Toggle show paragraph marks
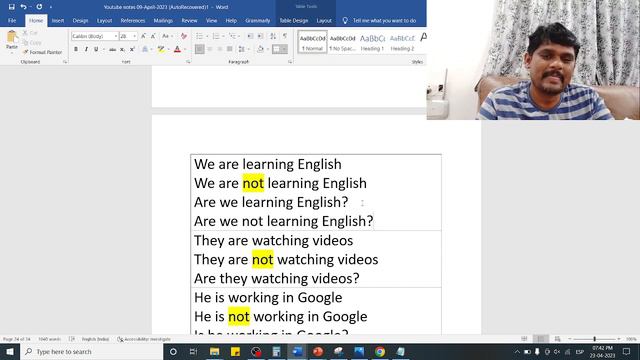 click(x=285, y=36)
